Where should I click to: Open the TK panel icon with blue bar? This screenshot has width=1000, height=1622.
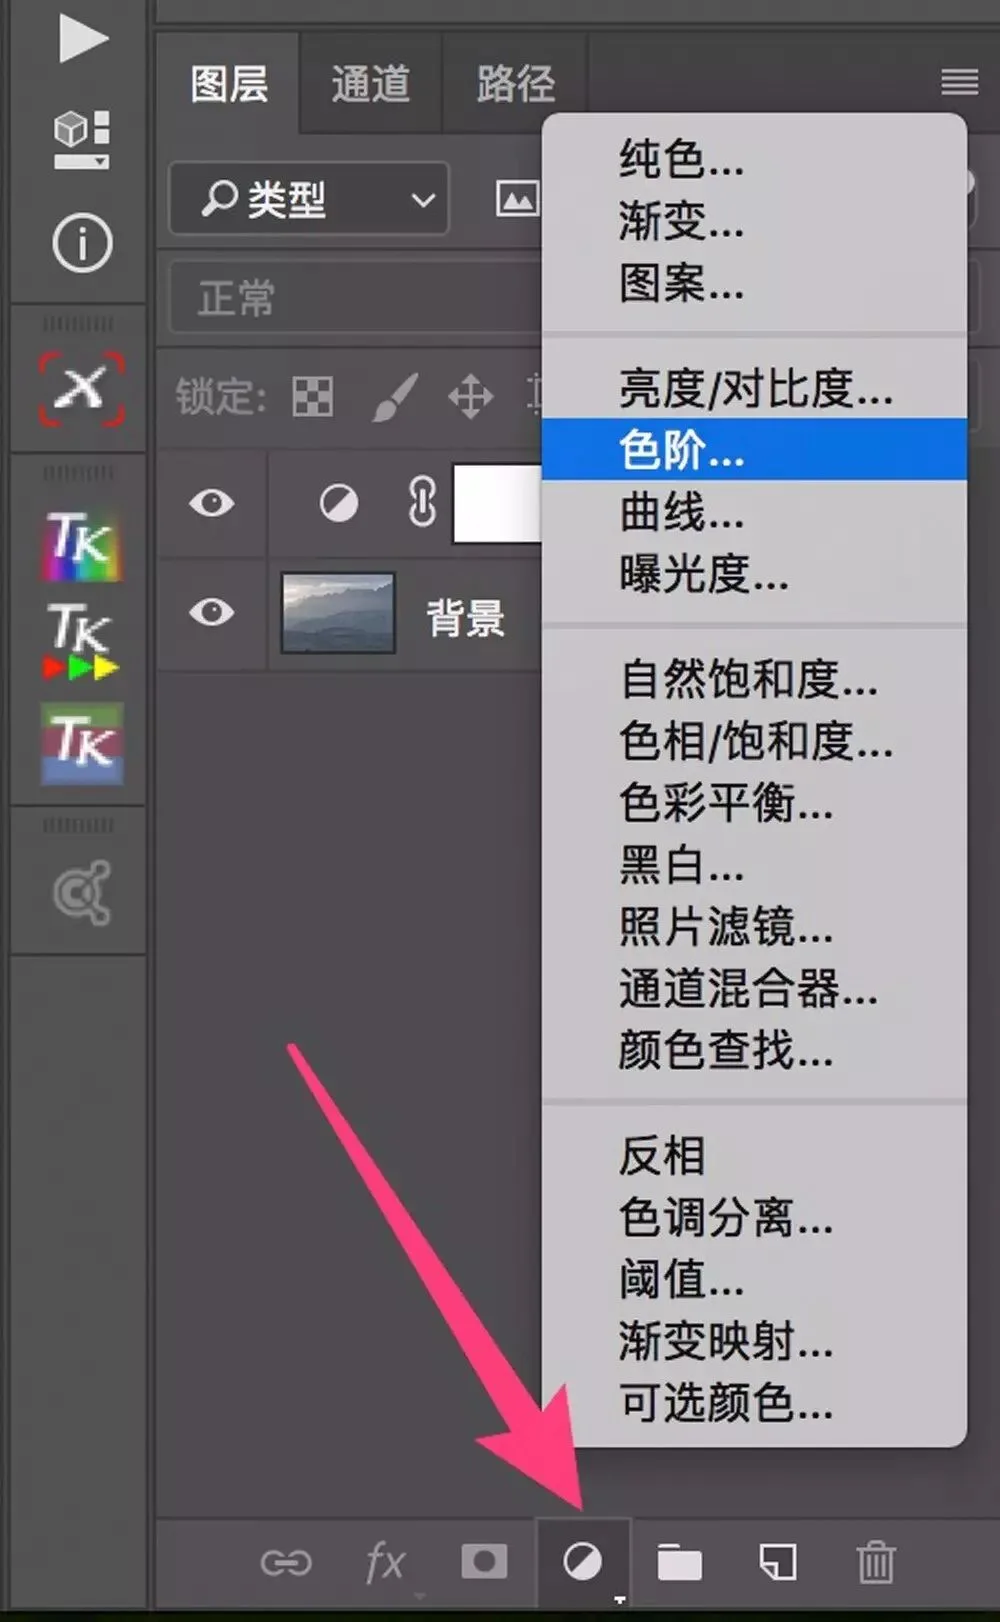(x=81, y=744)
